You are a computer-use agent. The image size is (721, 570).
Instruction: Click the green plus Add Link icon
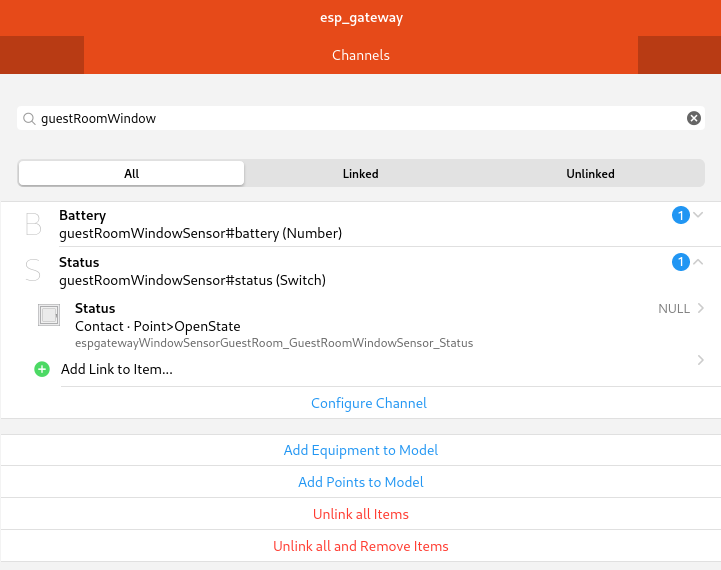point(42,369)
